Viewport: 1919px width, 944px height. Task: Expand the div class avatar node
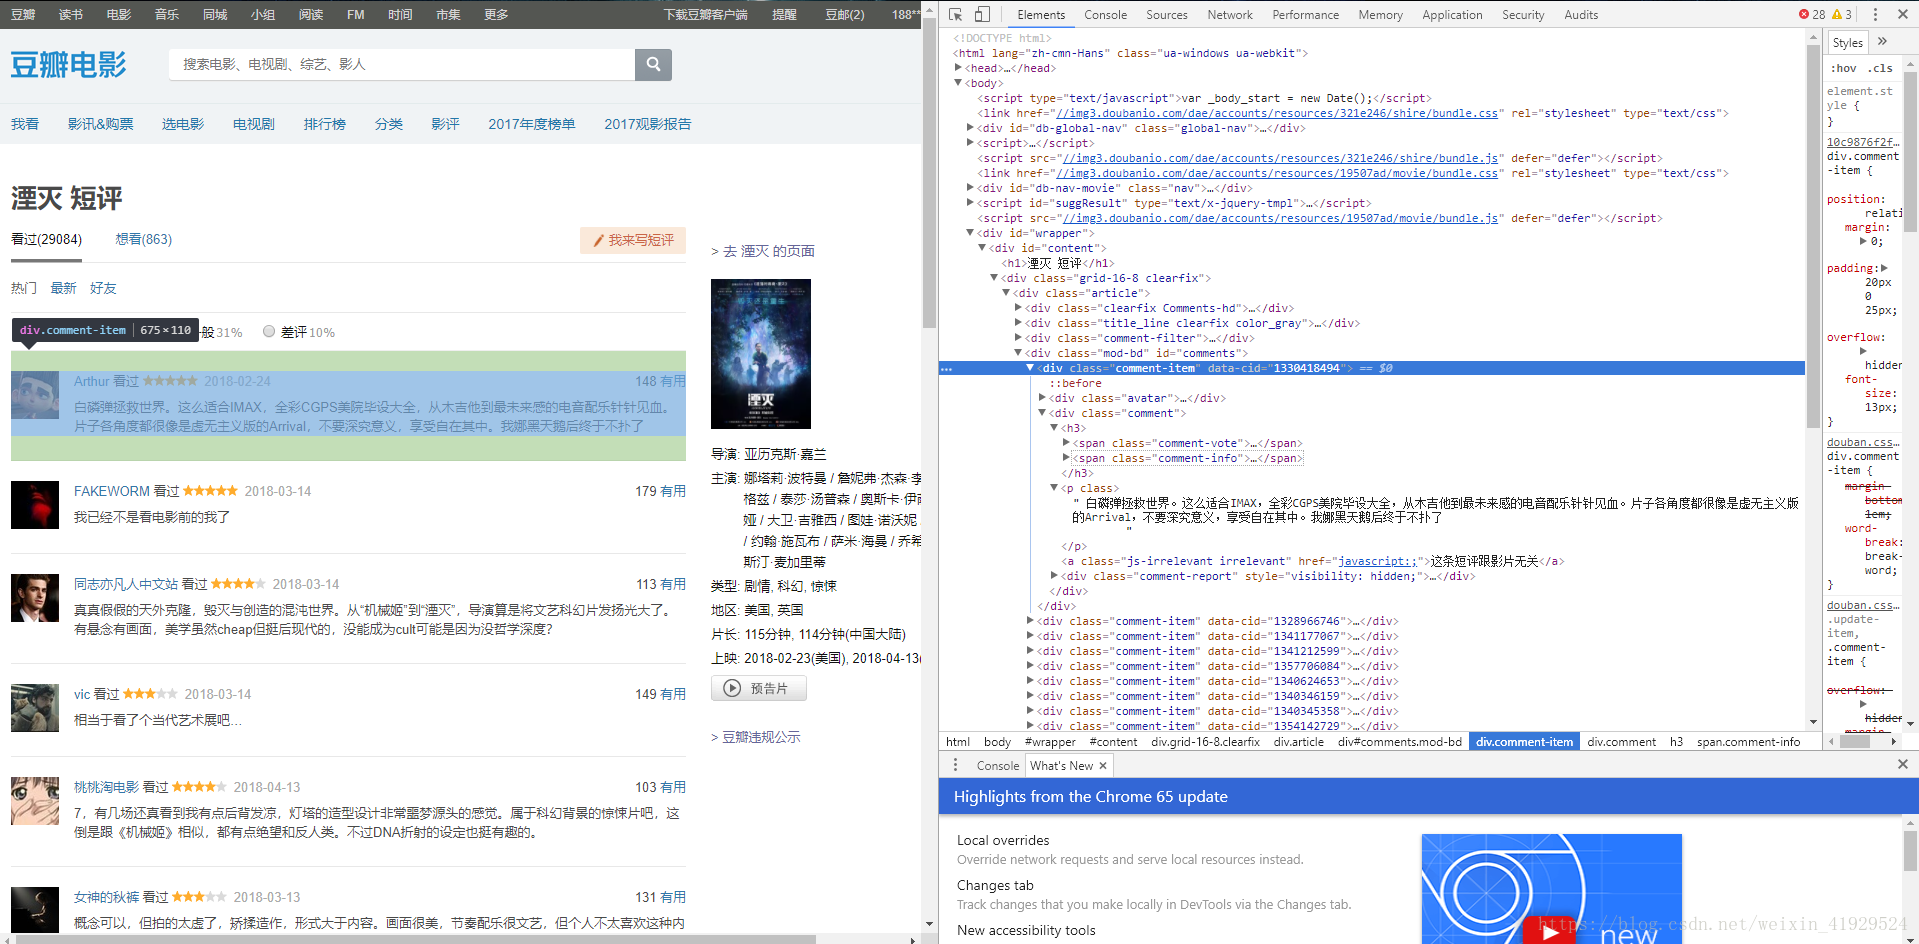tap(1042, 398)
